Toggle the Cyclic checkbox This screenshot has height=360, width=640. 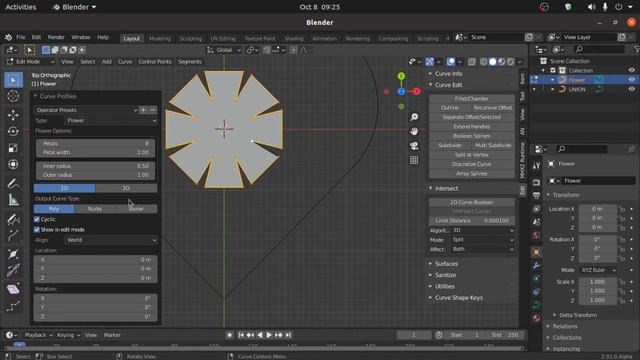point(37,220)
